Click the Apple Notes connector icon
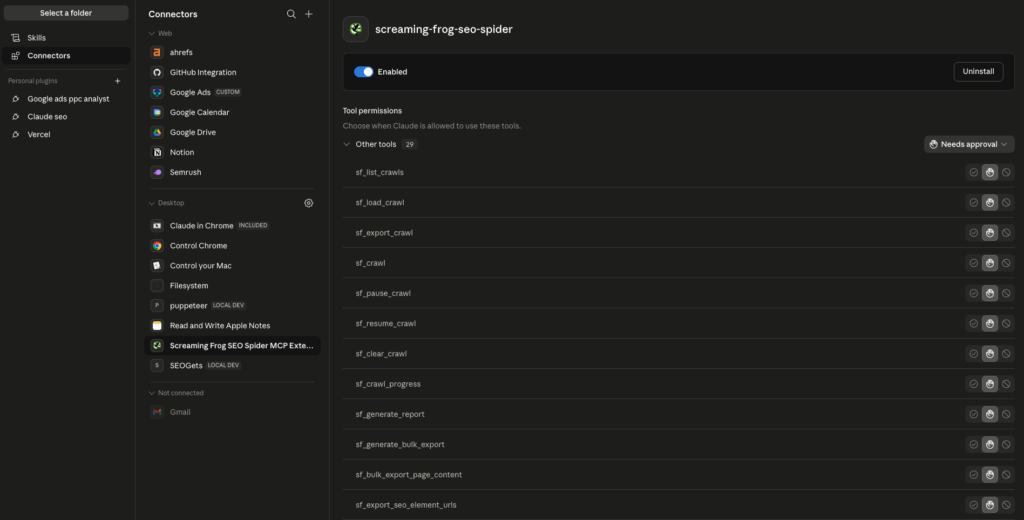Viewport: 1024px width, 520px height. tap(157, 325)
